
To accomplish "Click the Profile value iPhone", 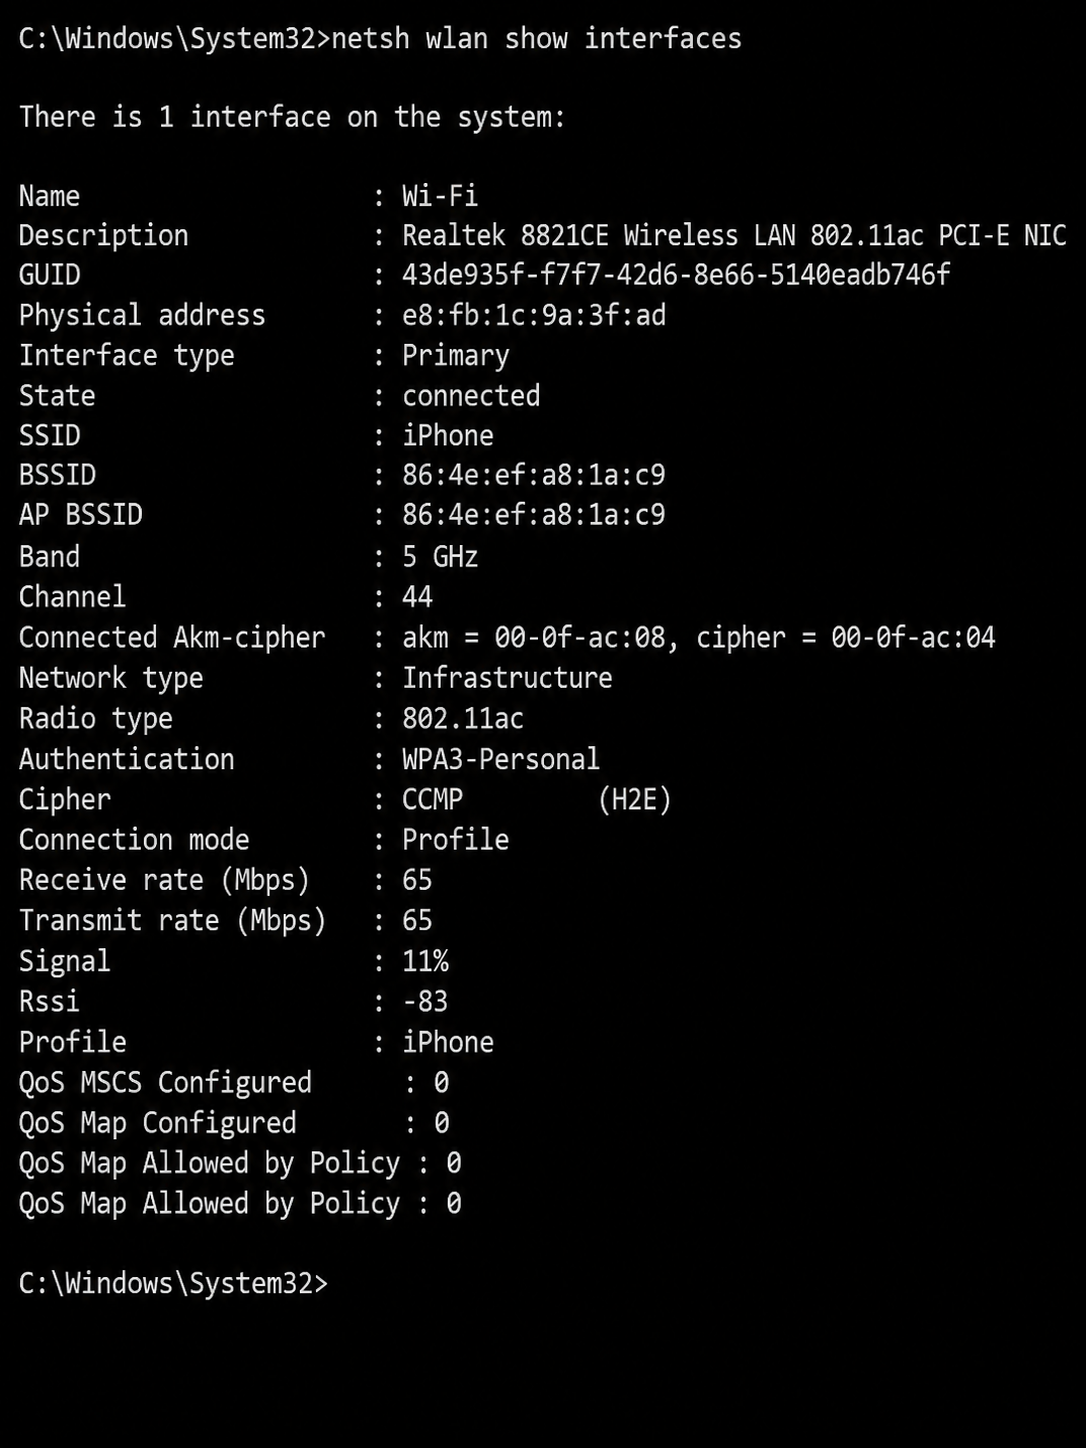I will click(448, 1042).
